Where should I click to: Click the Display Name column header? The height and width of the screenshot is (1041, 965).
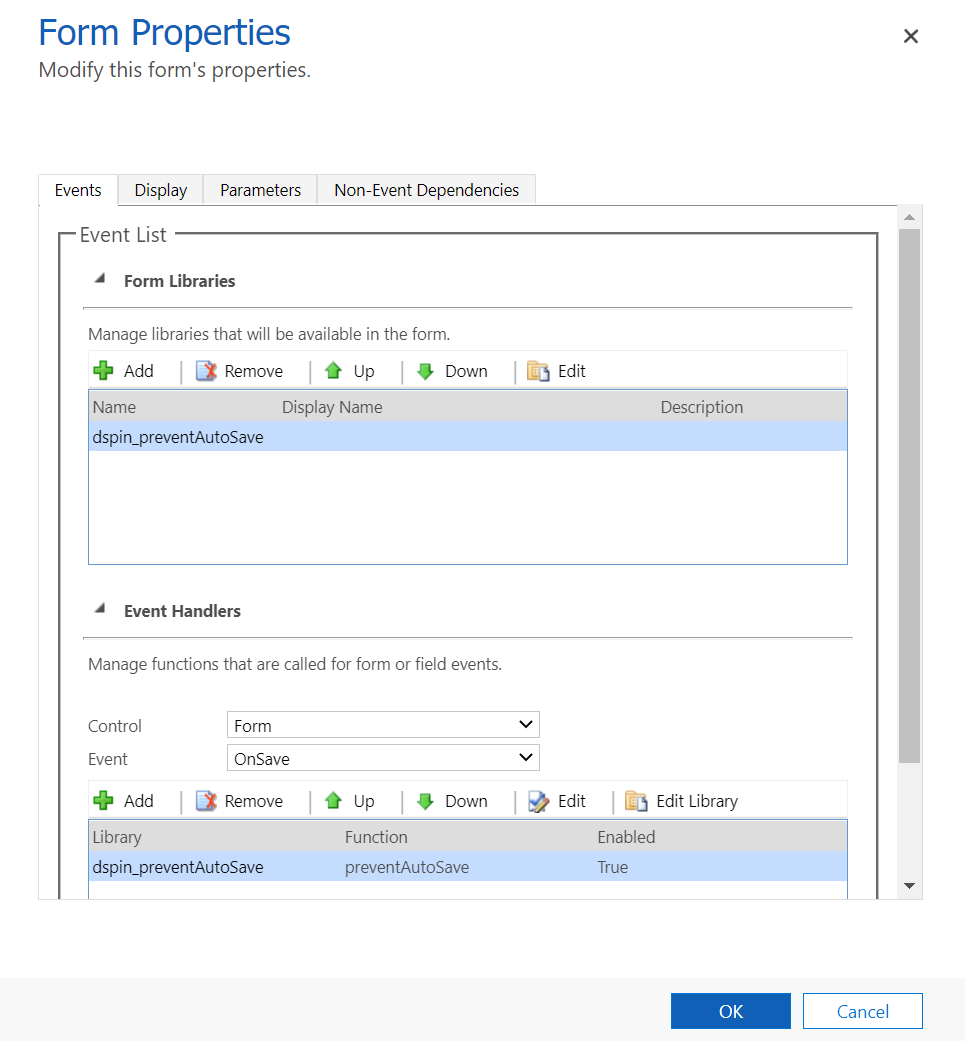[332, 407]
